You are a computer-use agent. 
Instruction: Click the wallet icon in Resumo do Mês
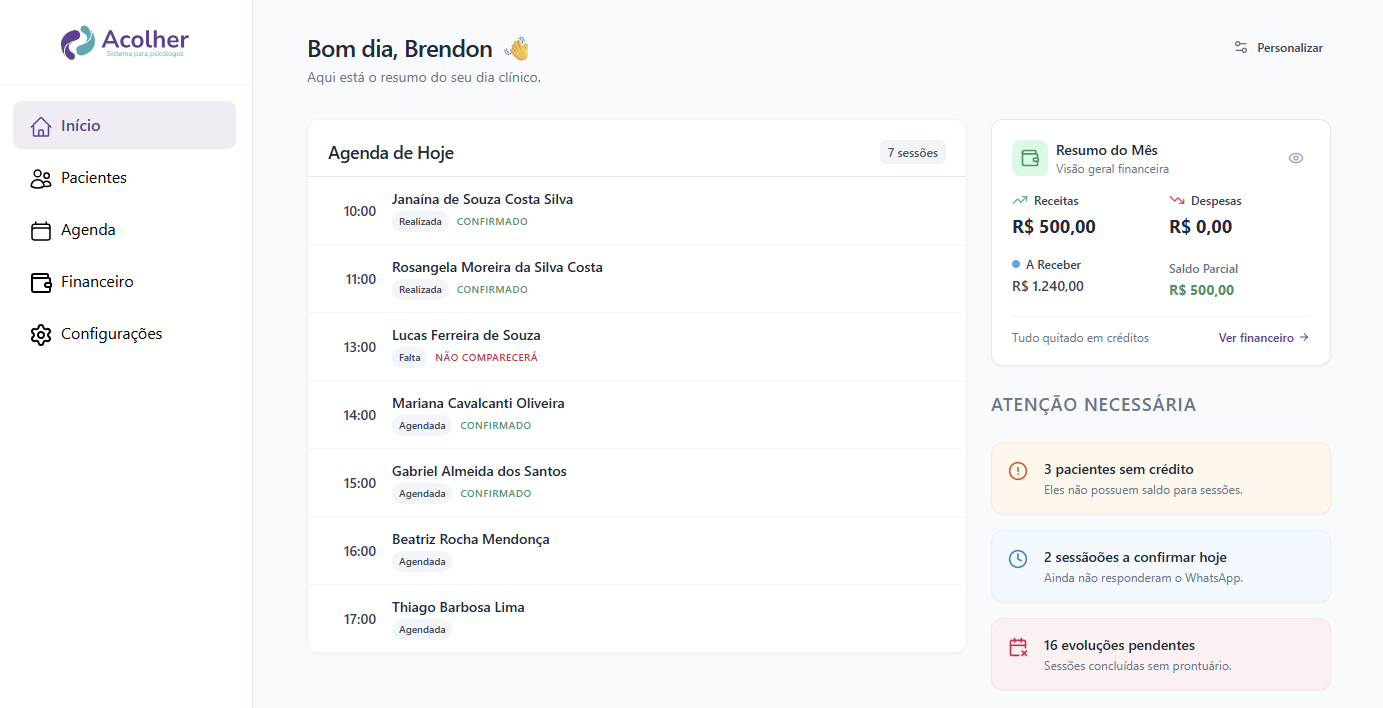pyautogui.click(x=1029, y=158)
